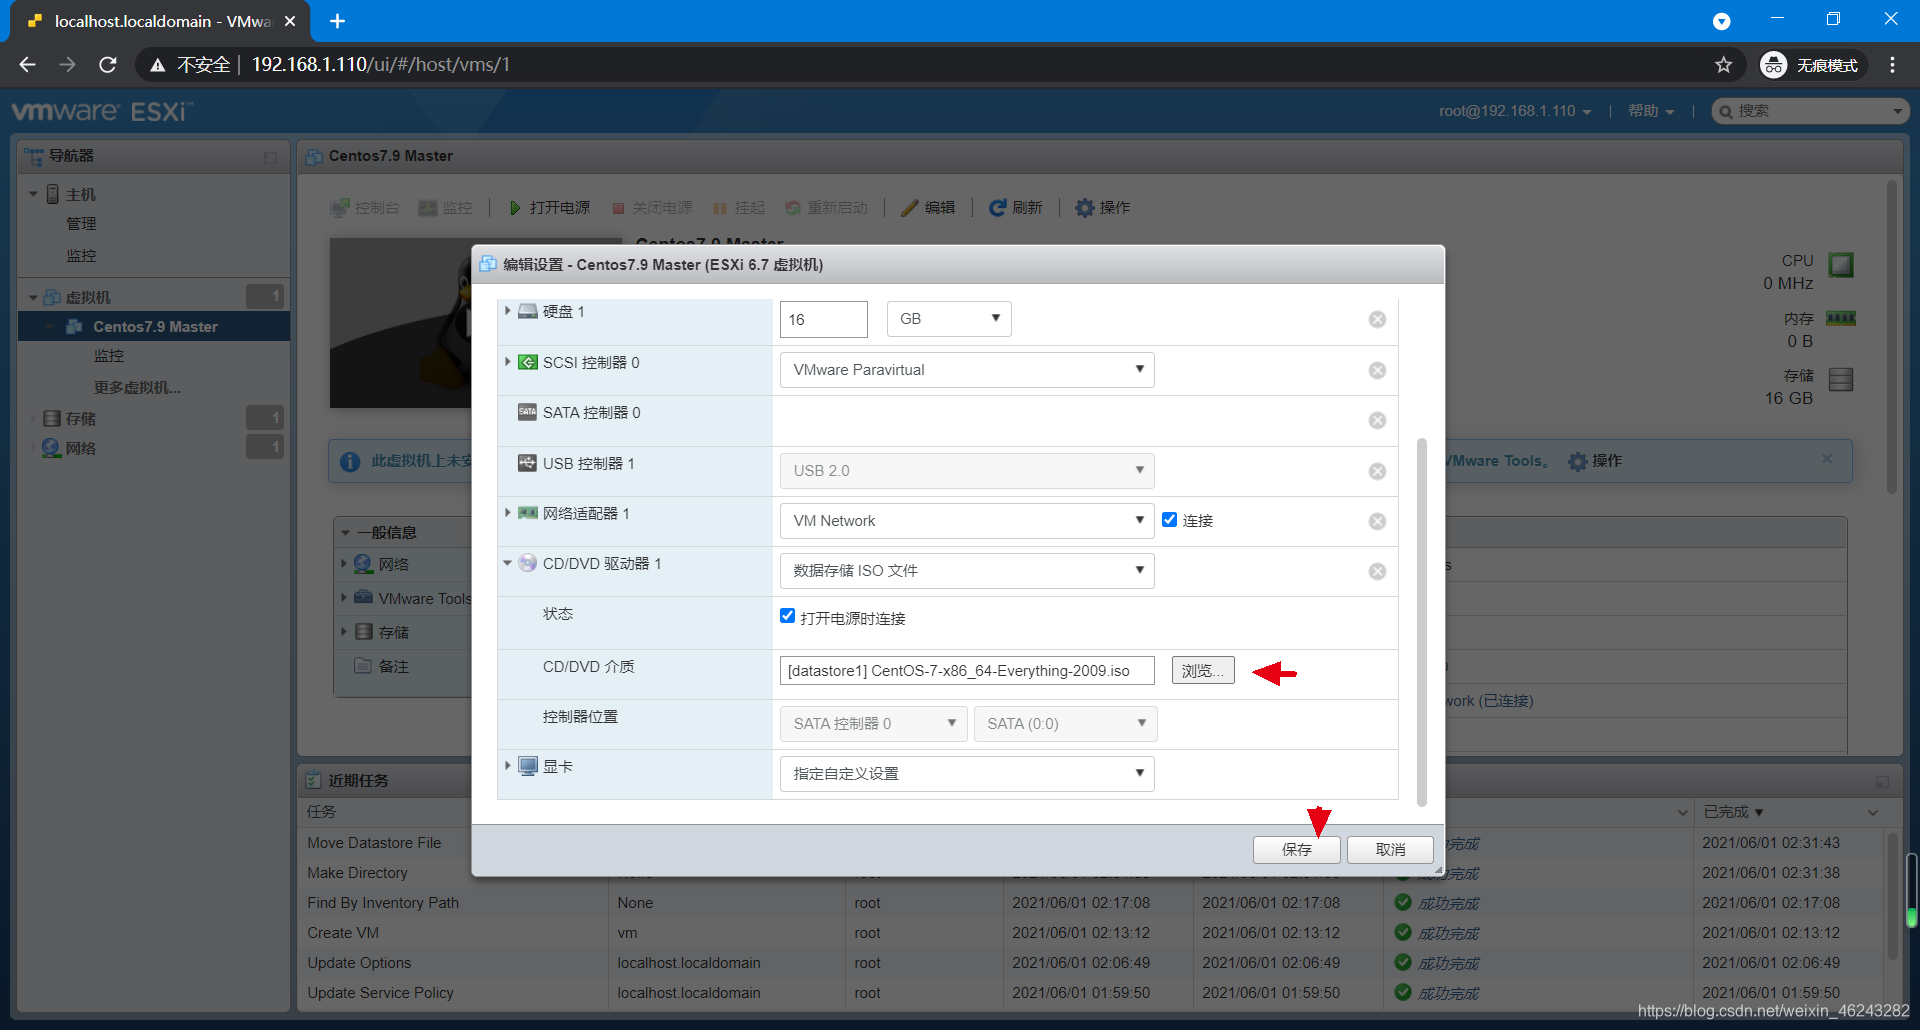Click the 浏览... browse button
Viewport: 1920px width, 1030px height.
[1203, 670]
